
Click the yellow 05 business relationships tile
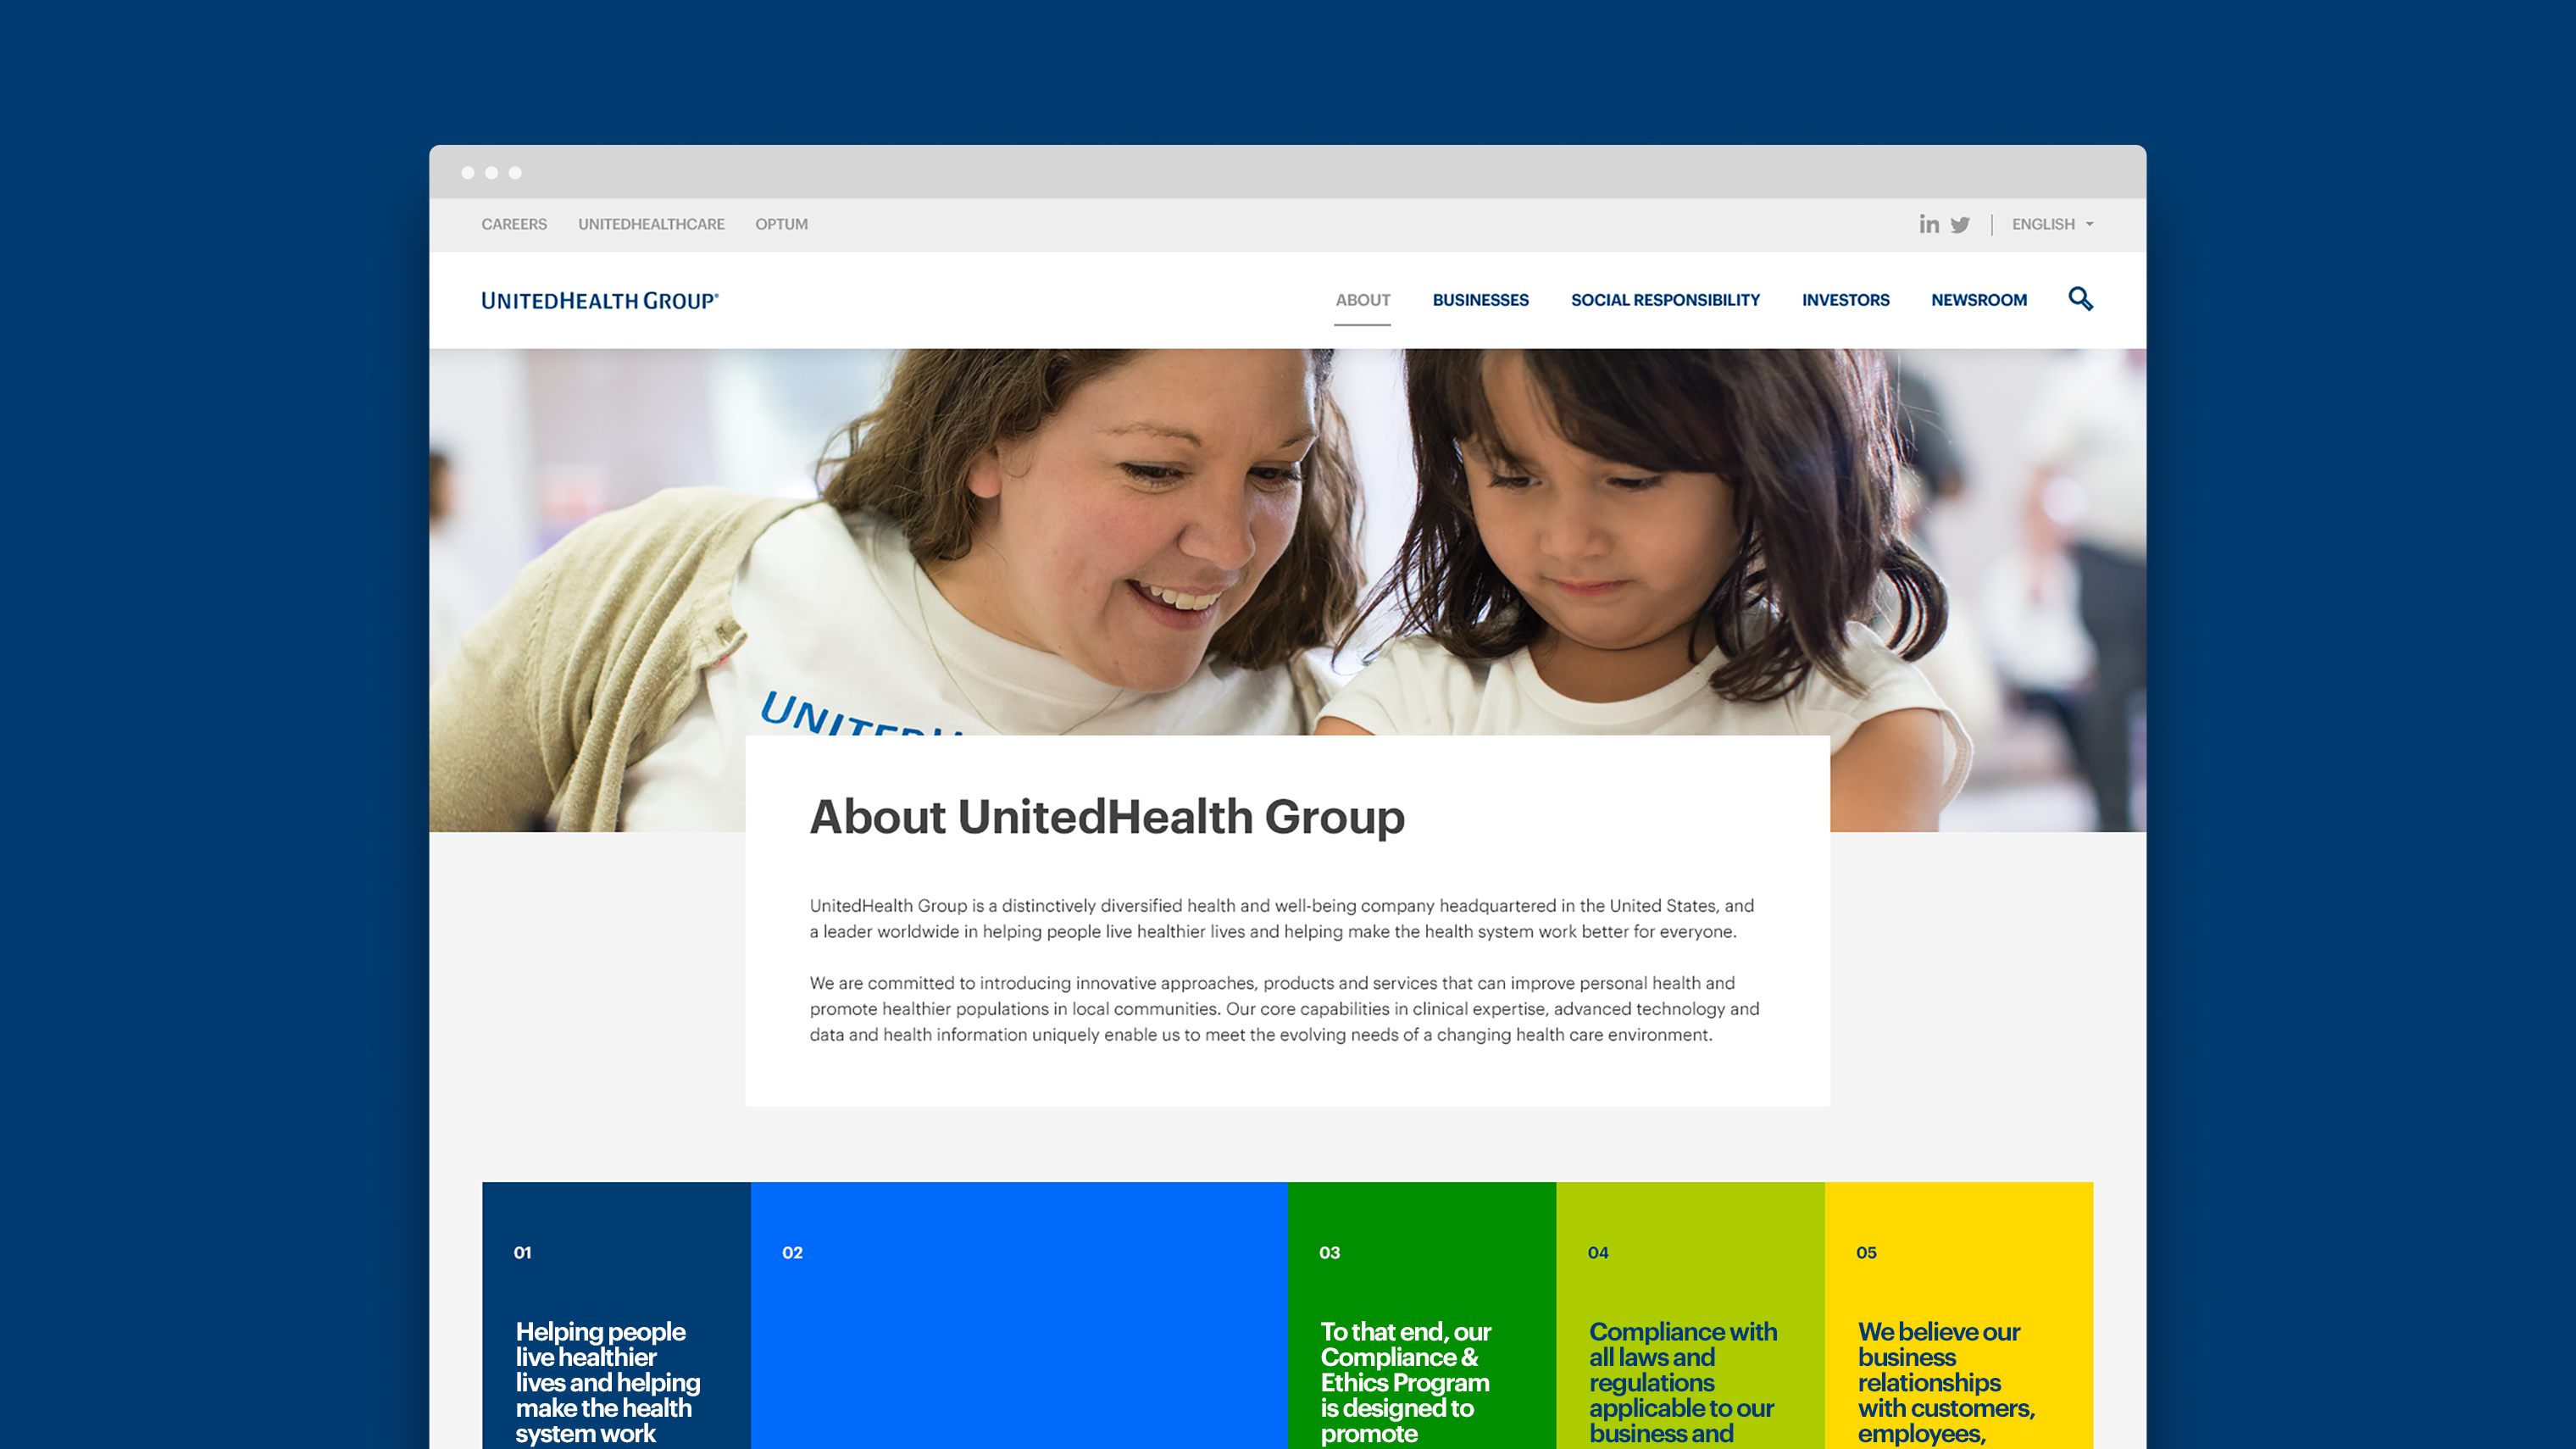pyautogui.click(x=1958, y=1320)
